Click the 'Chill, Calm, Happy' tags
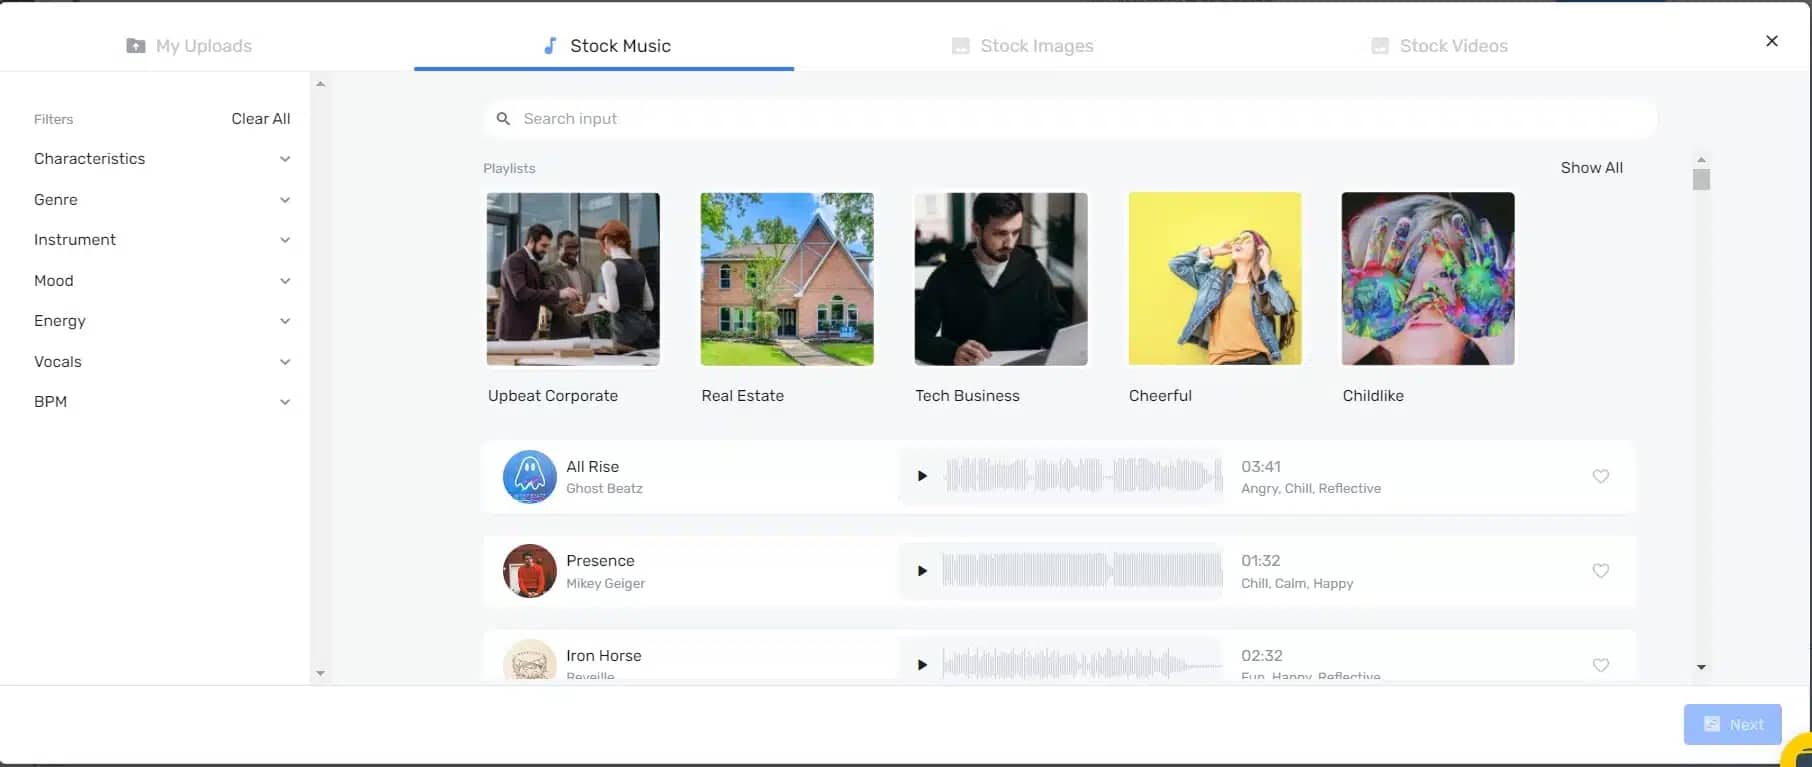The height and width of the screenshot is (767, 1812). [1297, 584]
